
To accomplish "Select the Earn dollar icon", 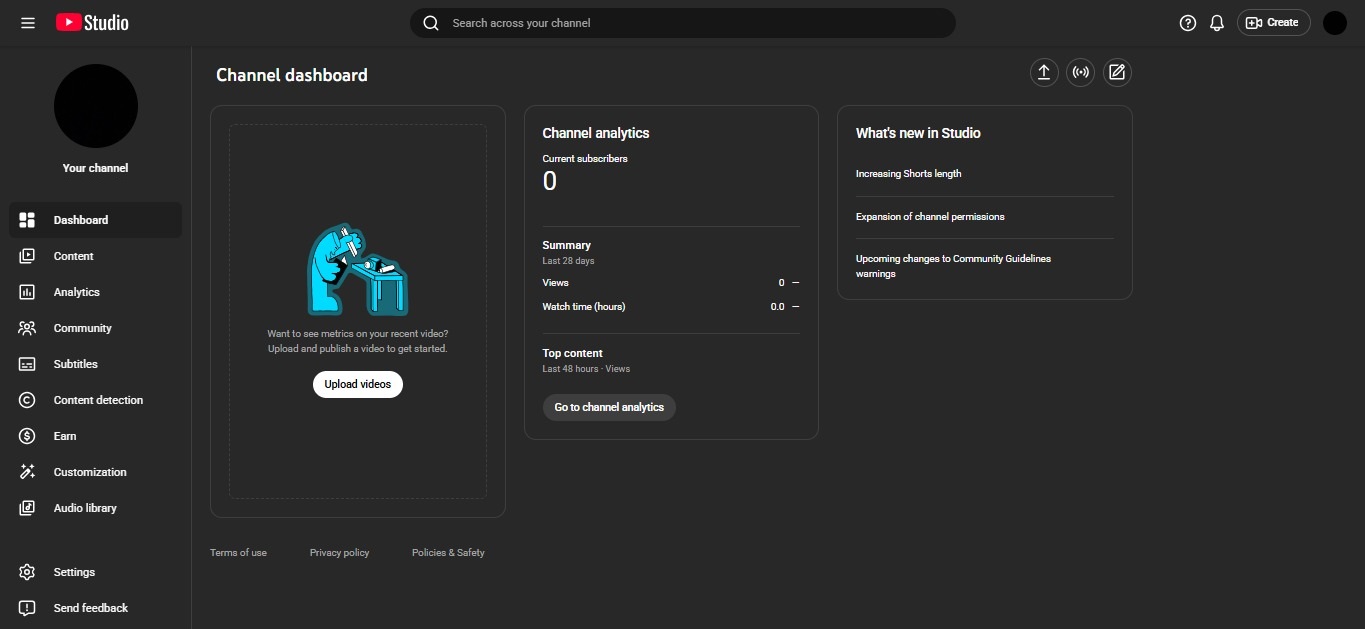I will click(x=27, y=436).
